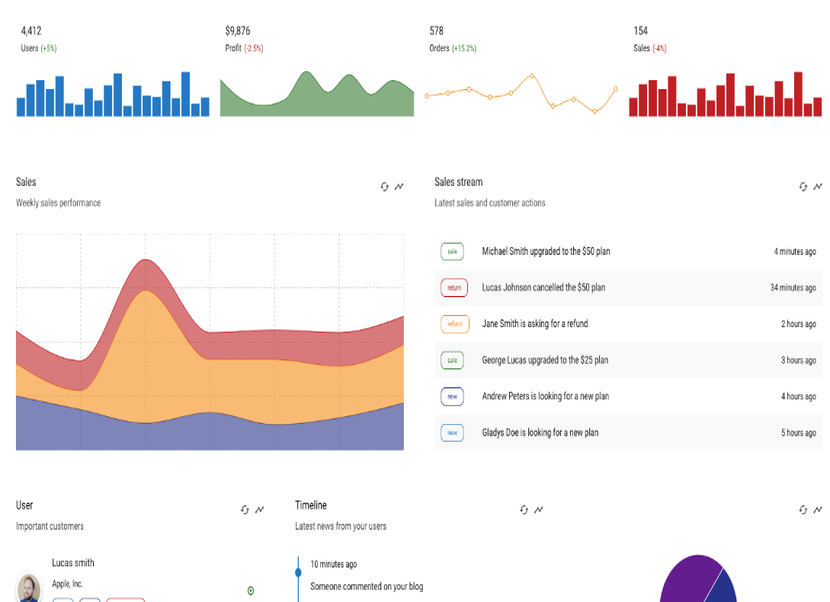Click the blue timeline marker dot
This screenshot has width=830, height=602.
pos(299,572)
